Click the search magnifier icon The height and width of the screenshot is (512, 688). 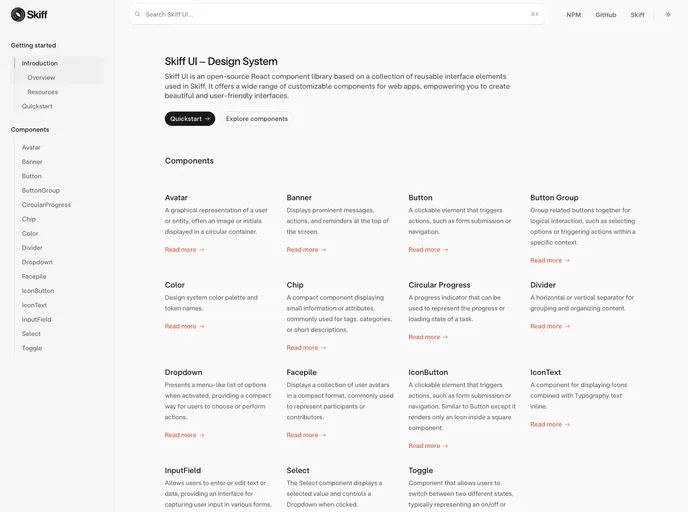click(137, 14)
